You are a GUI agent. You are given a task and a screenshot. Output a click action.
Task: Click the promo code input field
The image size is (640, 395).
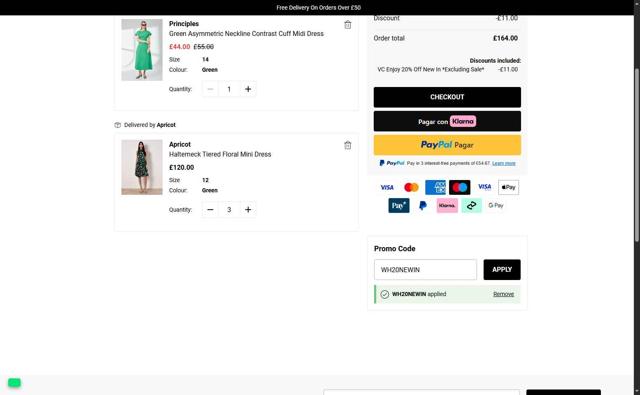coord(425,270)
